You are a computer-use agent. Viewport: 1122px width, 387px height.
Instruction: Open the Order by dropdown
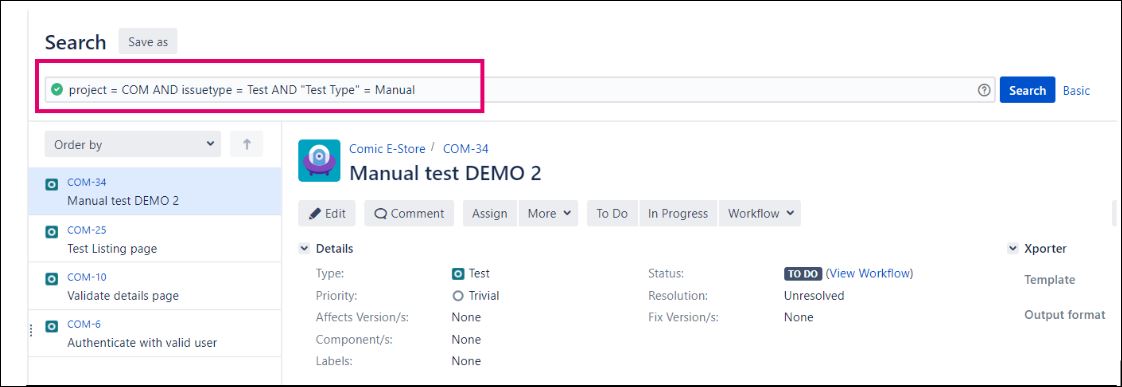[132, 144]
